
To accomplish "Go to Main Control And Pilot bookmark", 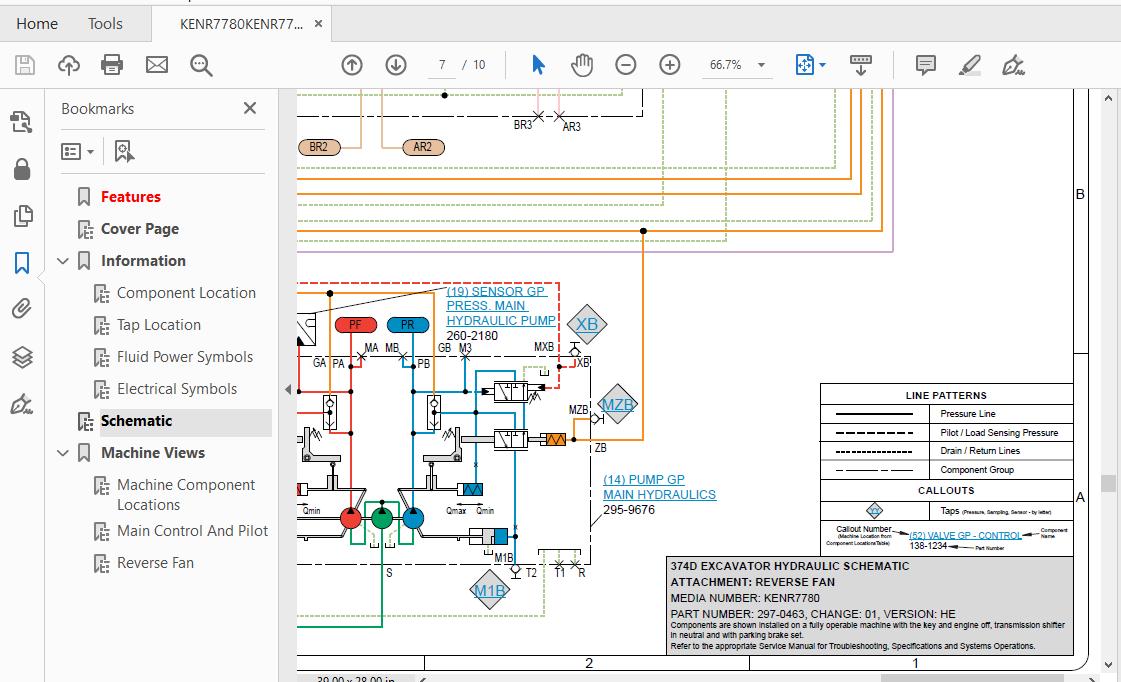I will tap(192, 531).
